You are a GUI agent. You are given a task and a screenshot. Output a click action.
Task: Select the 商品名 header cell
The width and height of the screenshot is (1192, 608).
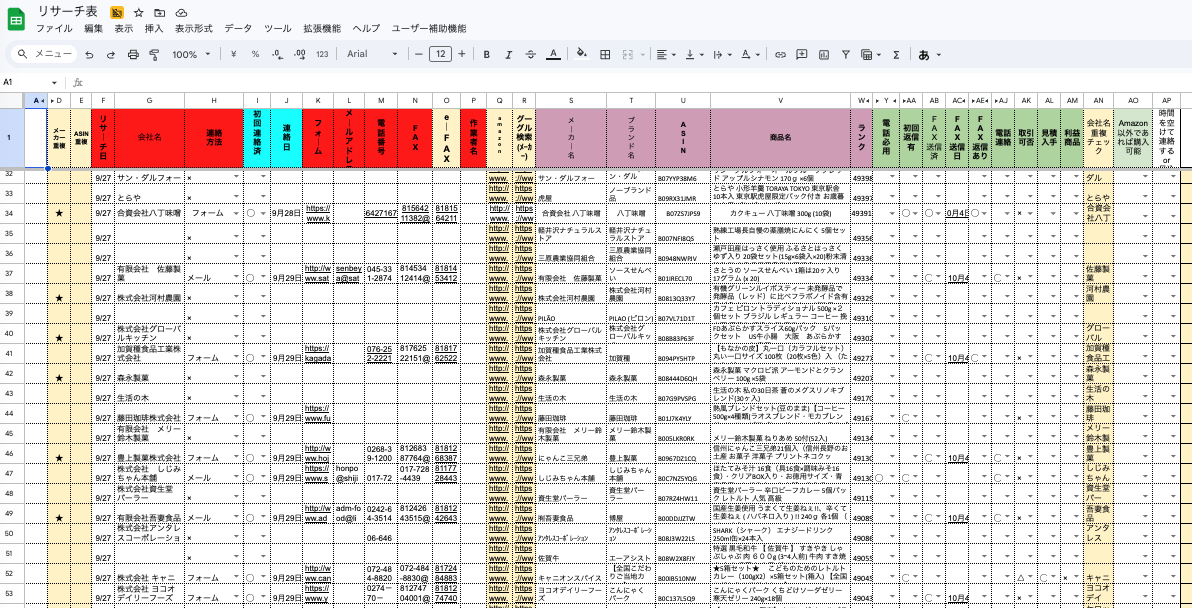tap(780, 138)
